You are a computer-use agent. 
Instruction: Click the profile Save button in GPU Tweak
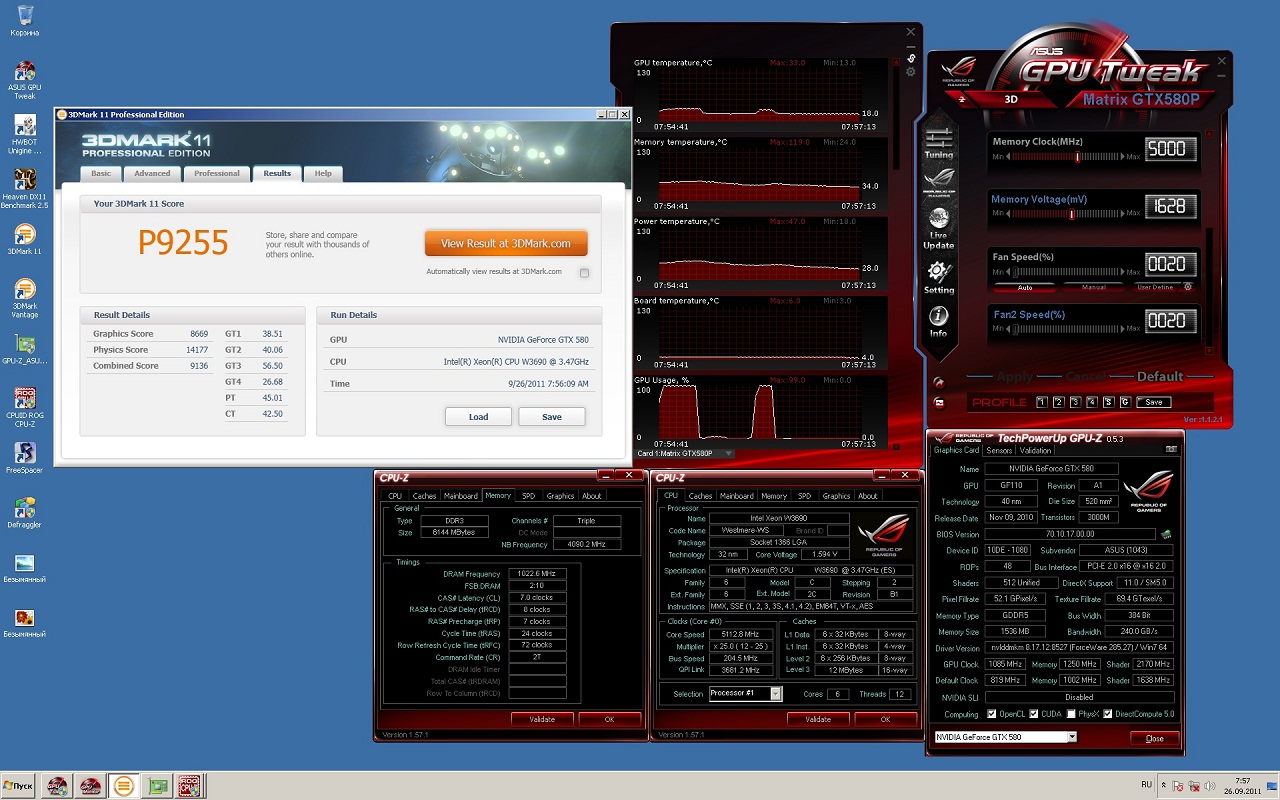pos(1154,402)
